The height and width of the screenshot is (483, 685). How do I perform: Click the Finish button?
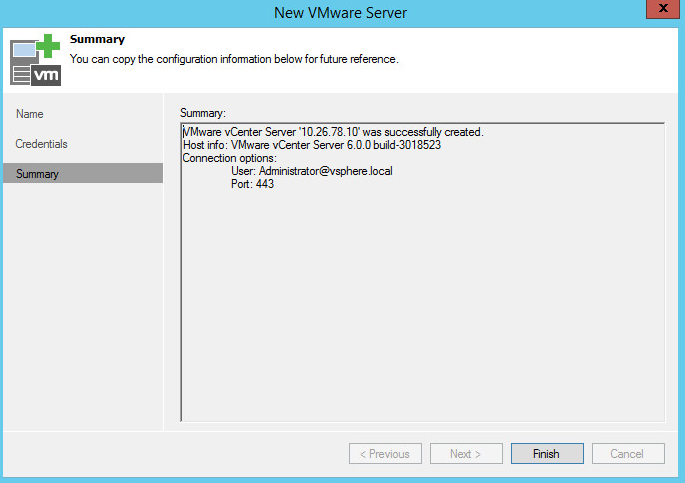(x=547, y=453)
